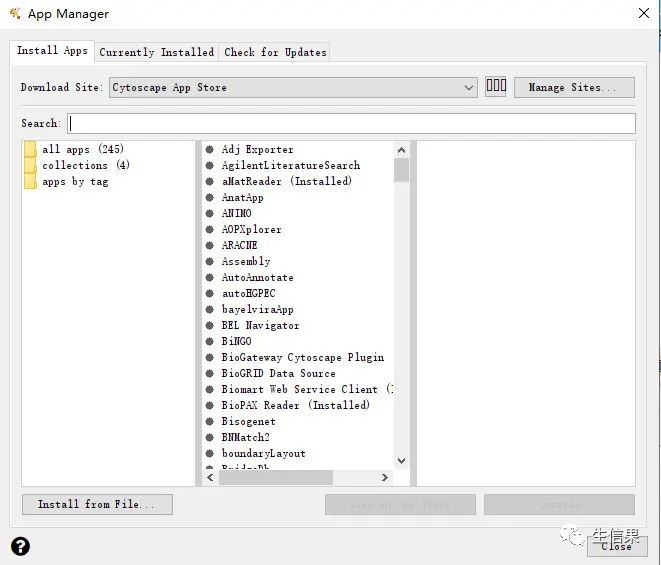Click the app list scroll up arrow

pos(401,150)
